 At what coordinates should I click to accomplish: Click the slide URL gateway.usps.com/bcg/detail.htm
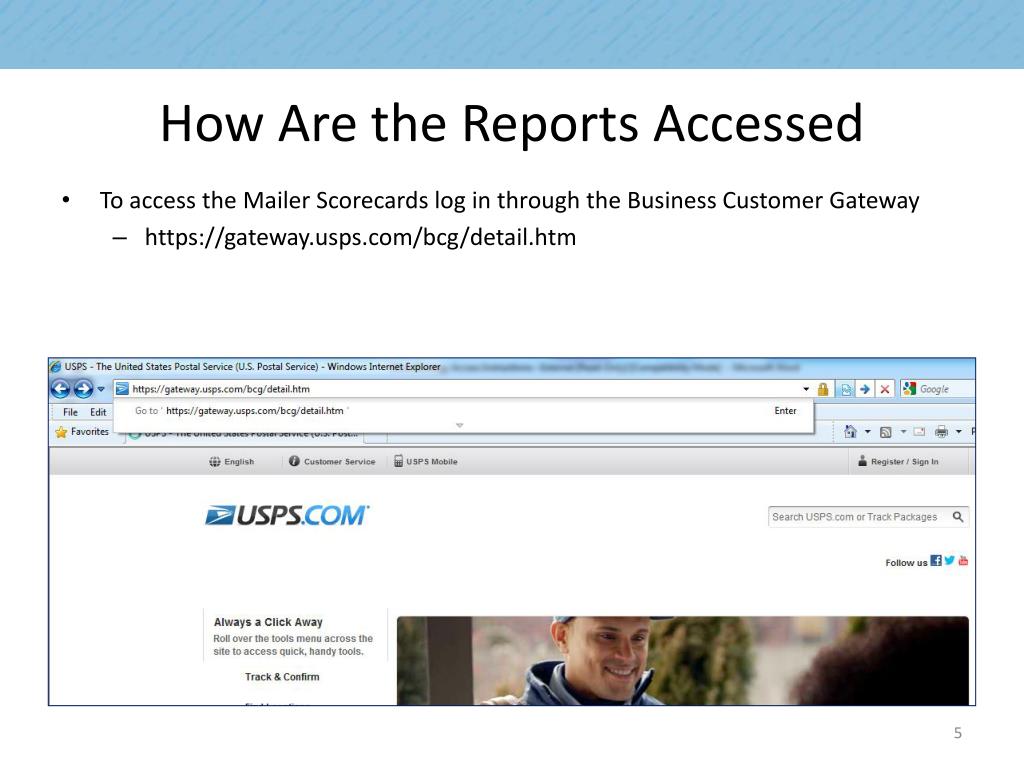(x=360, y=237)
